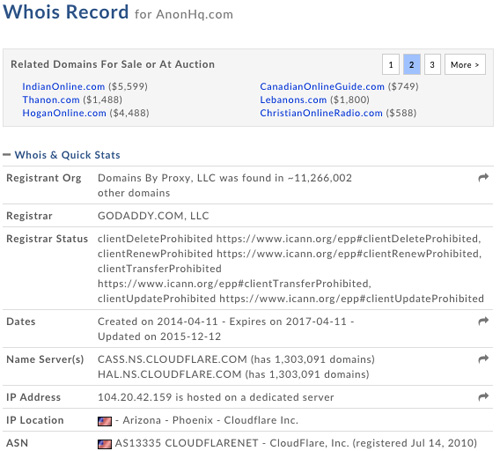Go to page 3 of related domains
Viewport: 500px width, 451px height.
432,65
